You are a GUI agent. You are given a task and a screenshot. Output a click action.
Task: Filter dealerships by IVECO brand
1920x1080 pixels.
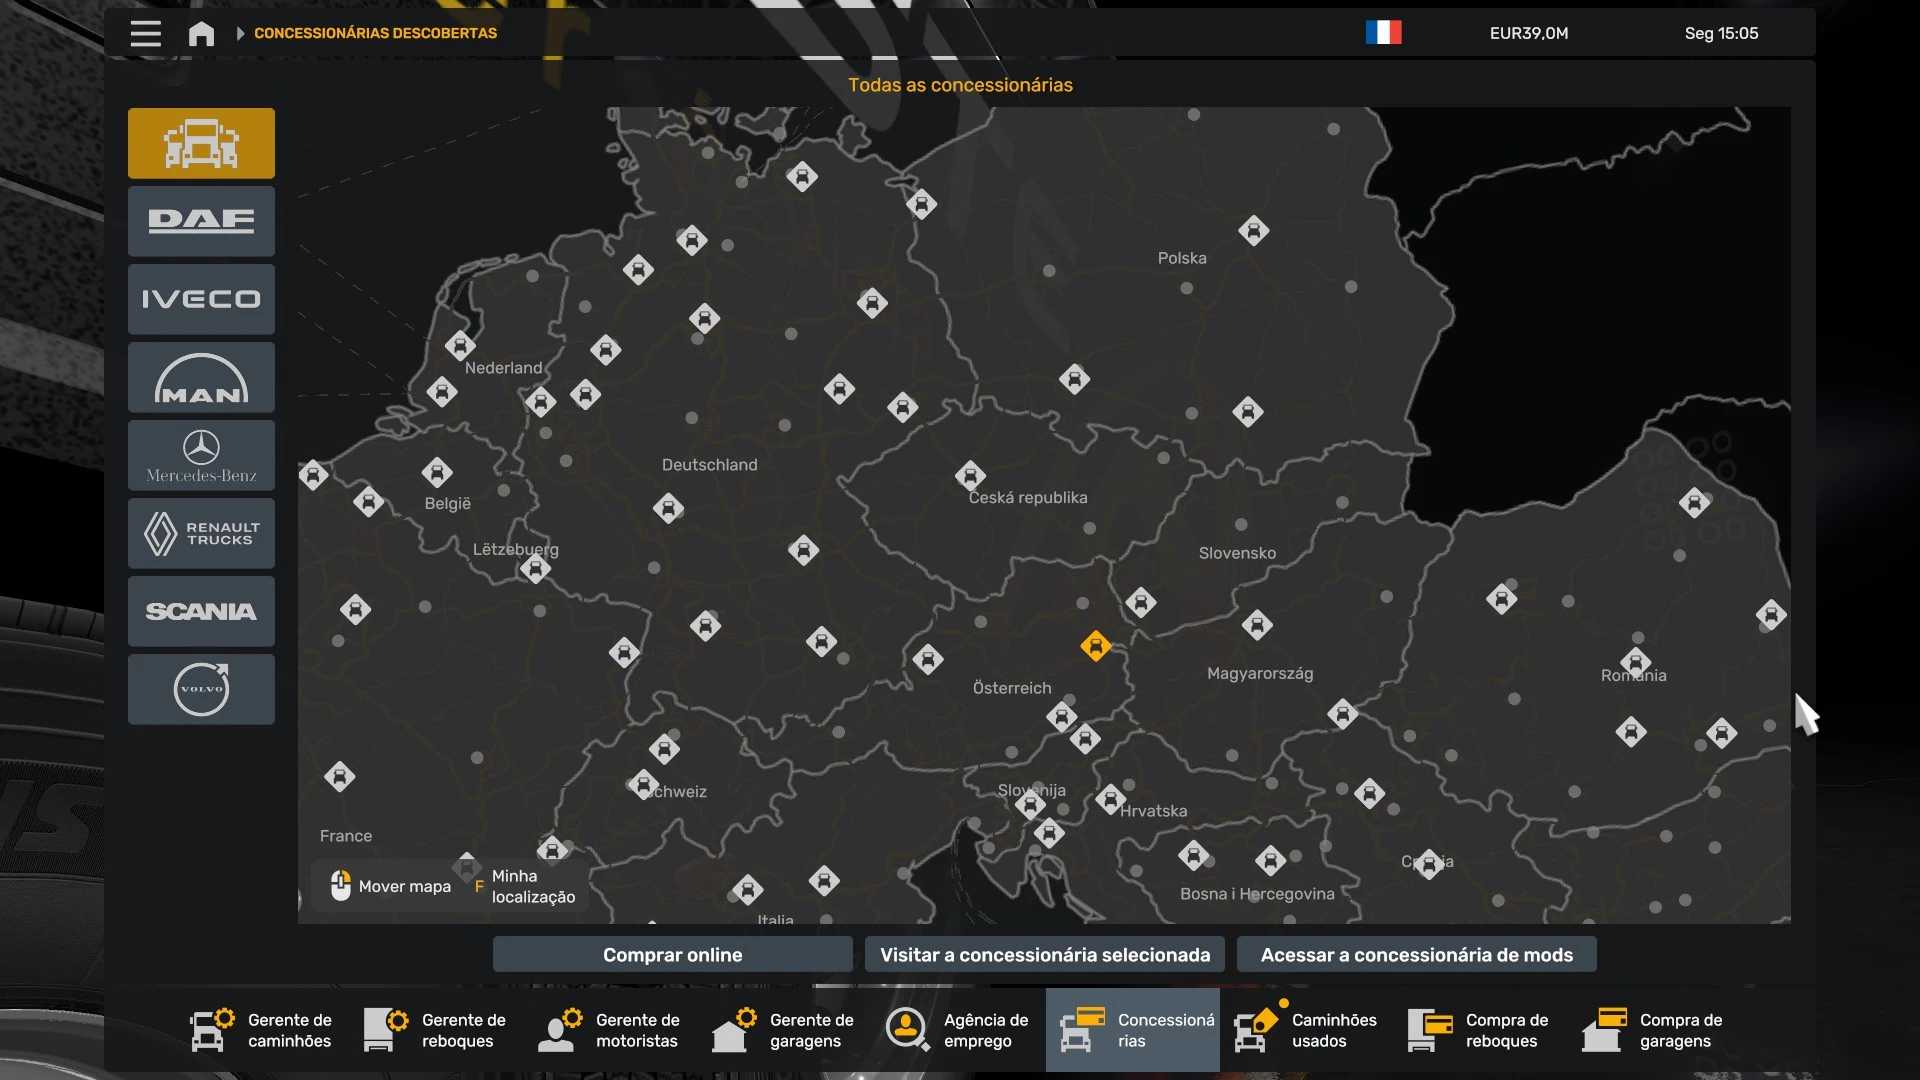201,299
